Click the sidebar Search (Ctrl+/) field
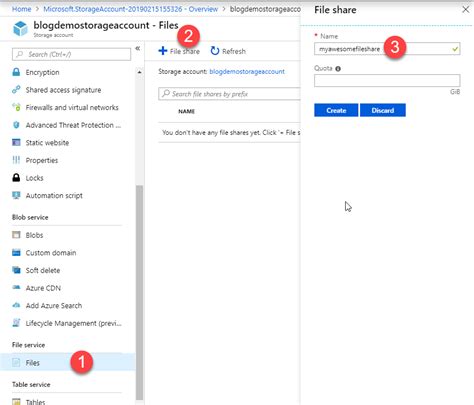This screenshot has height=405, width=474. point(71,54)
